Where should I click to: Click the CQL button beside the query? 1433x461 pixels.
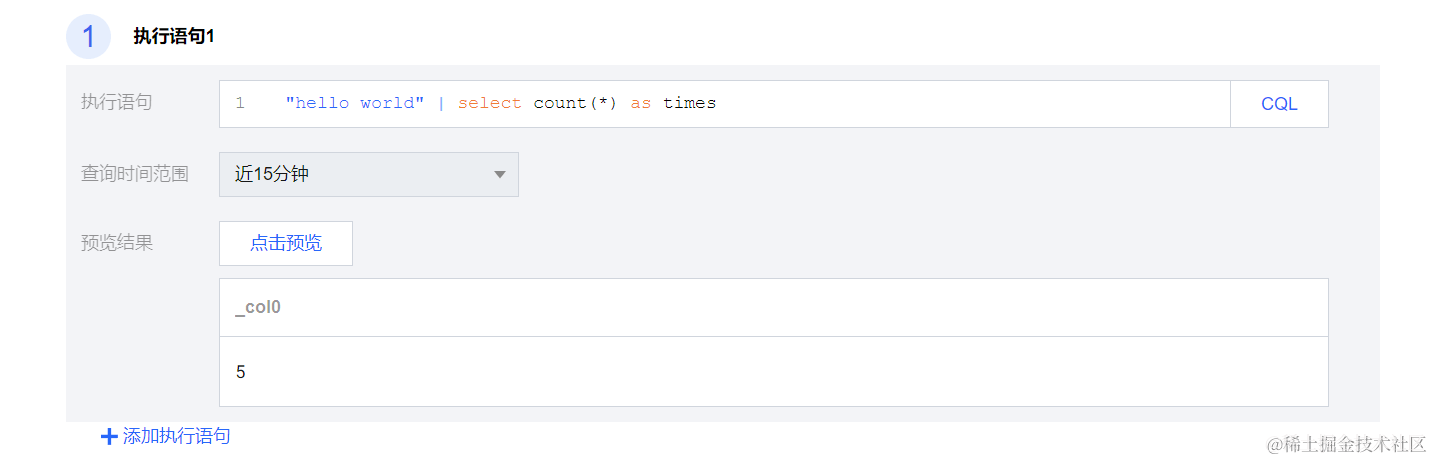pyautogui.click(x=1279, y=104)
